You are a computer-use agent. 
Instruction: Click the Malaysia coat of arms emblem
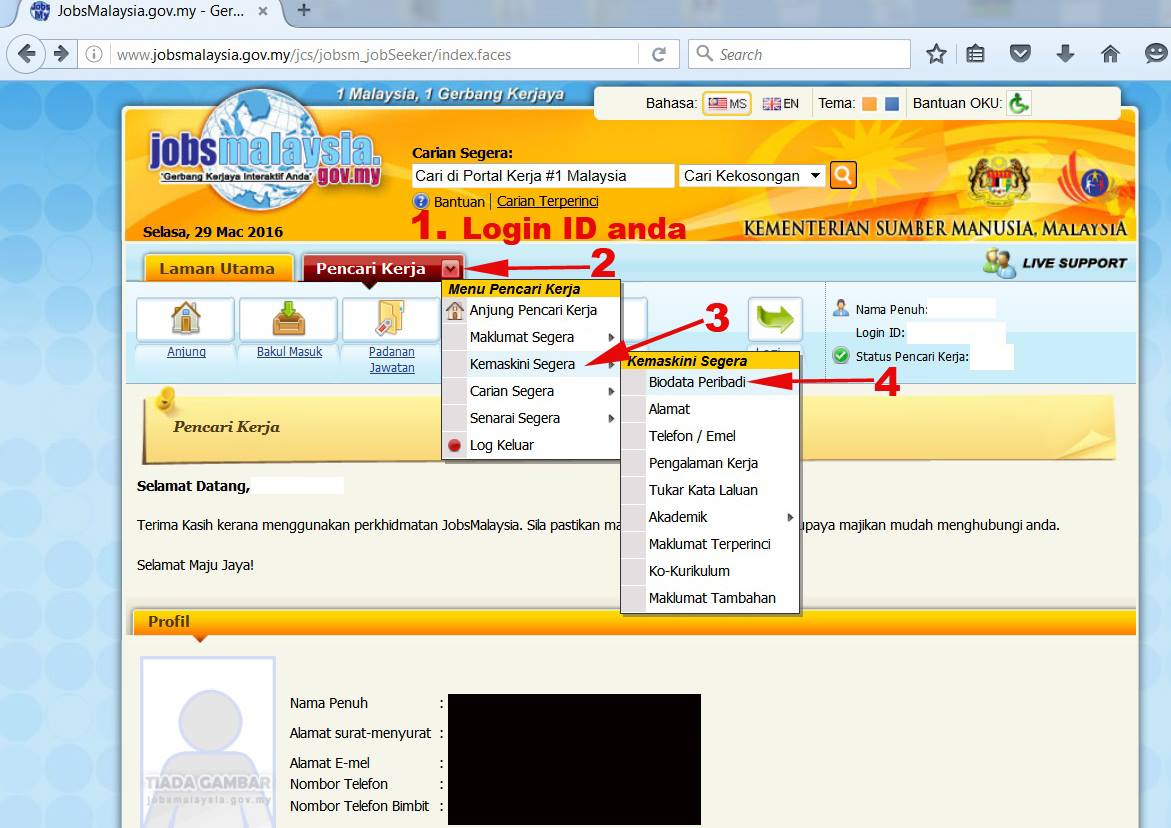pyautogui.click(x=999, y=180)
